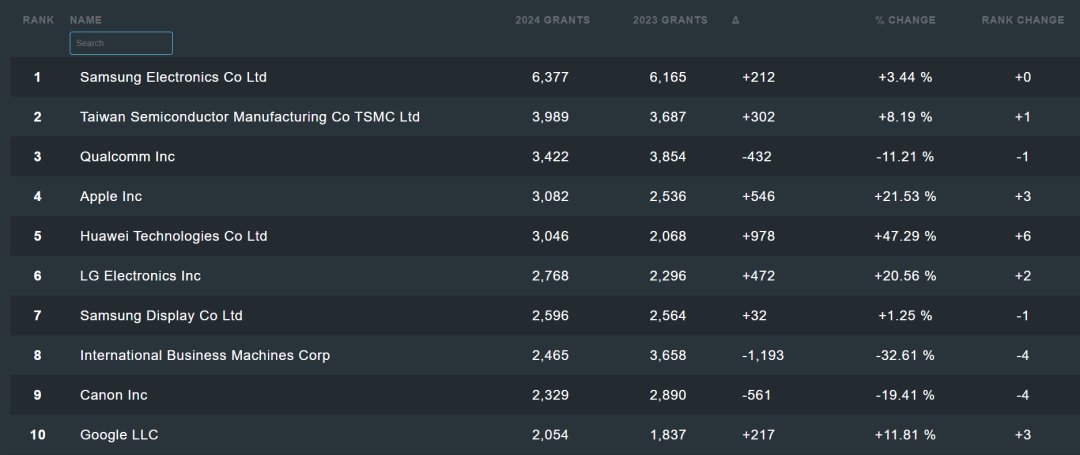Select Apple Inc name cell

click(x=111, y=197)
